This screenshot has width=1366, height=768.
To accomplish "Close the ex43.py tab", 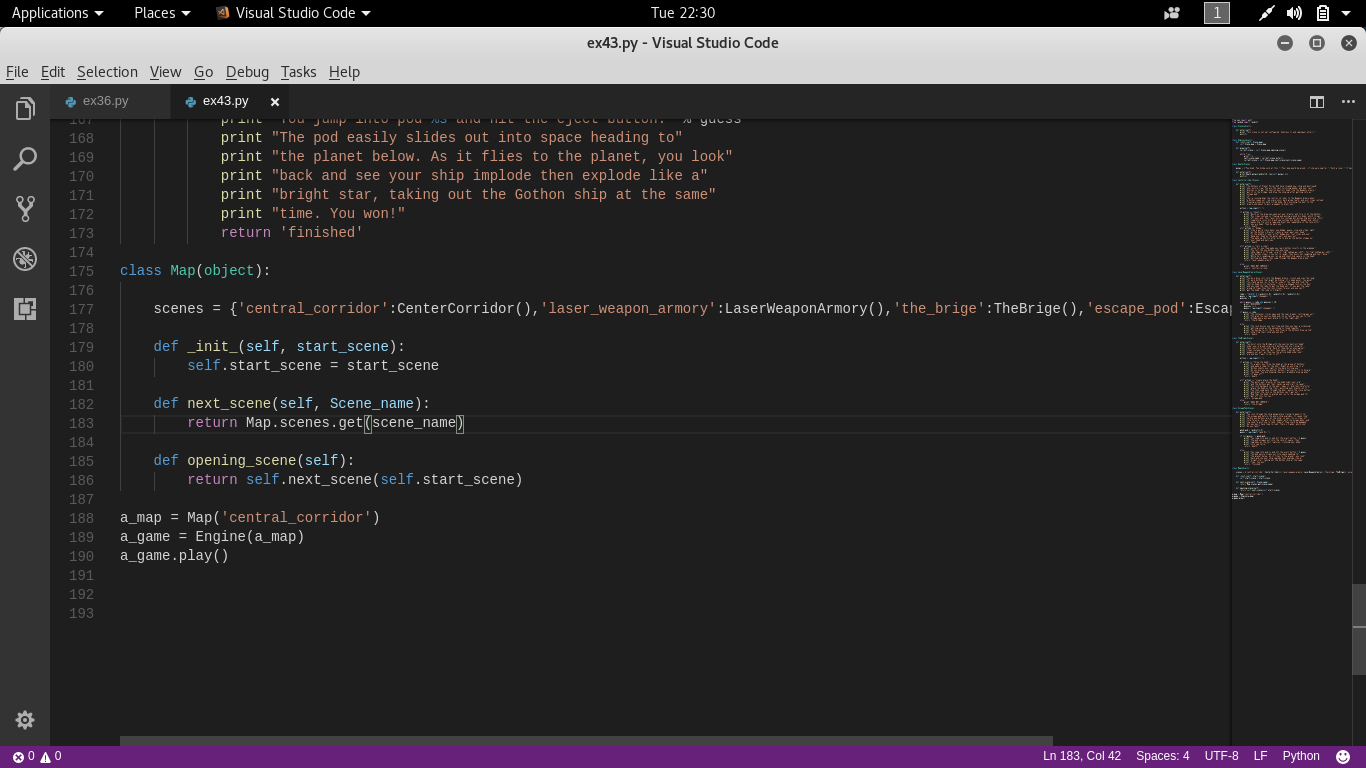I will click(x=274, y=101).
